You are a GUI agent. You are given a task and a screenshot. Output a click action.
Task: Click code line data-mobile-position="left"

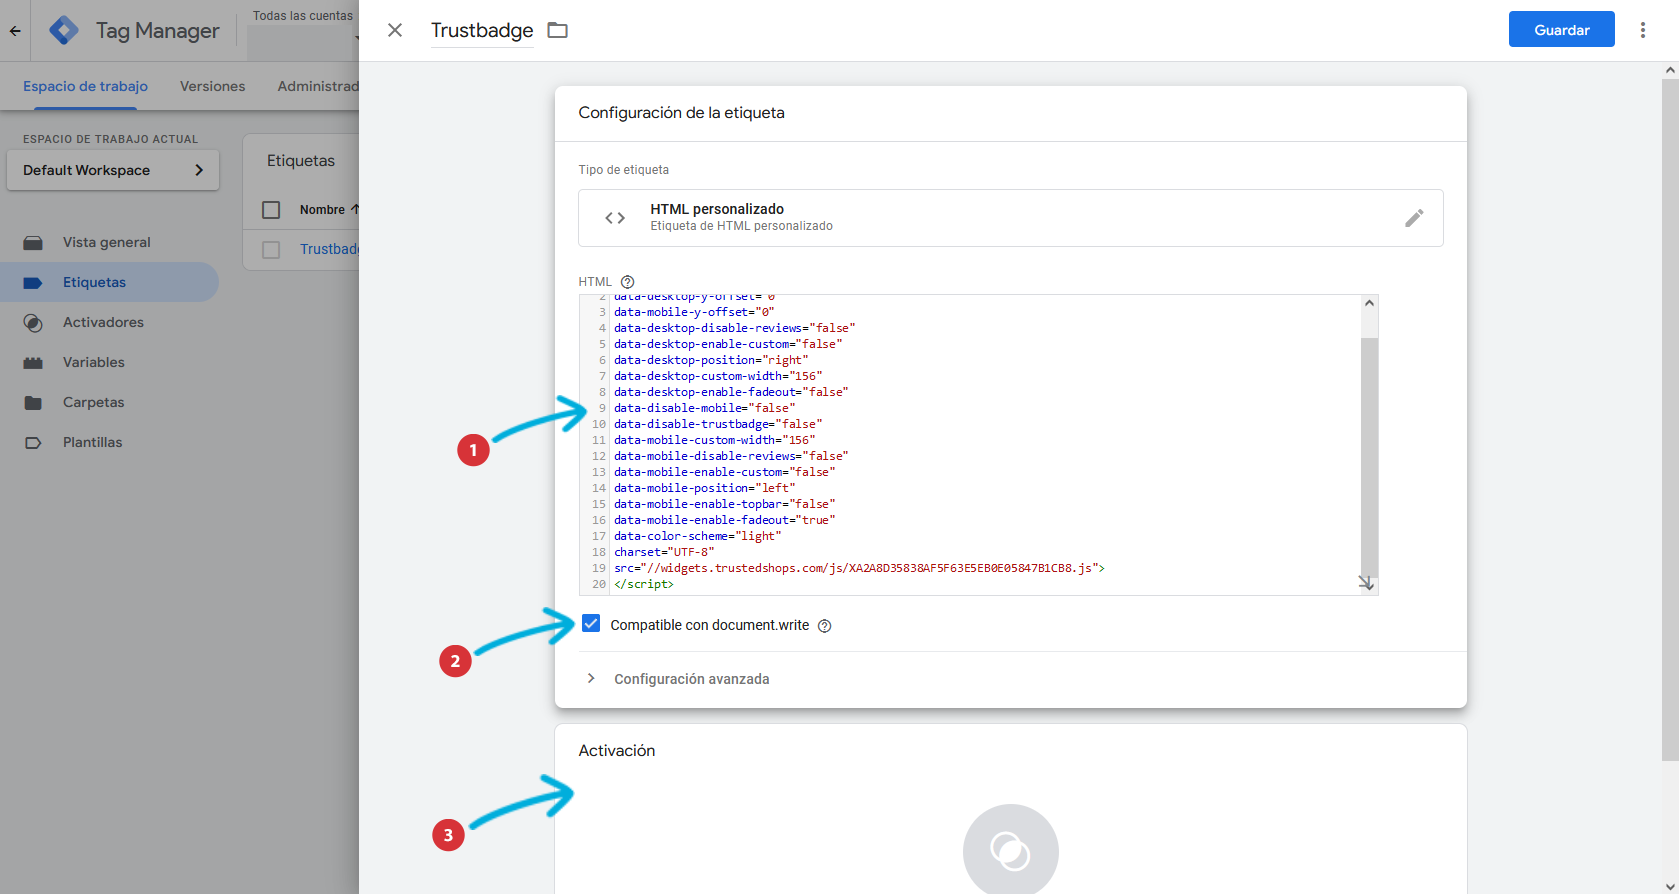tap(705, 488)
